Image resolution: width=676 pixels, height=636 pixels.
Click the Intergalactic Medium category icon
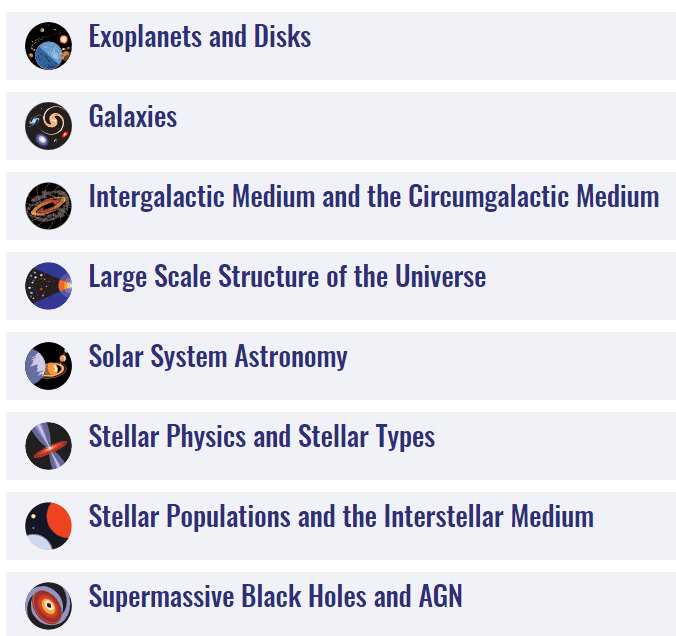48,206
